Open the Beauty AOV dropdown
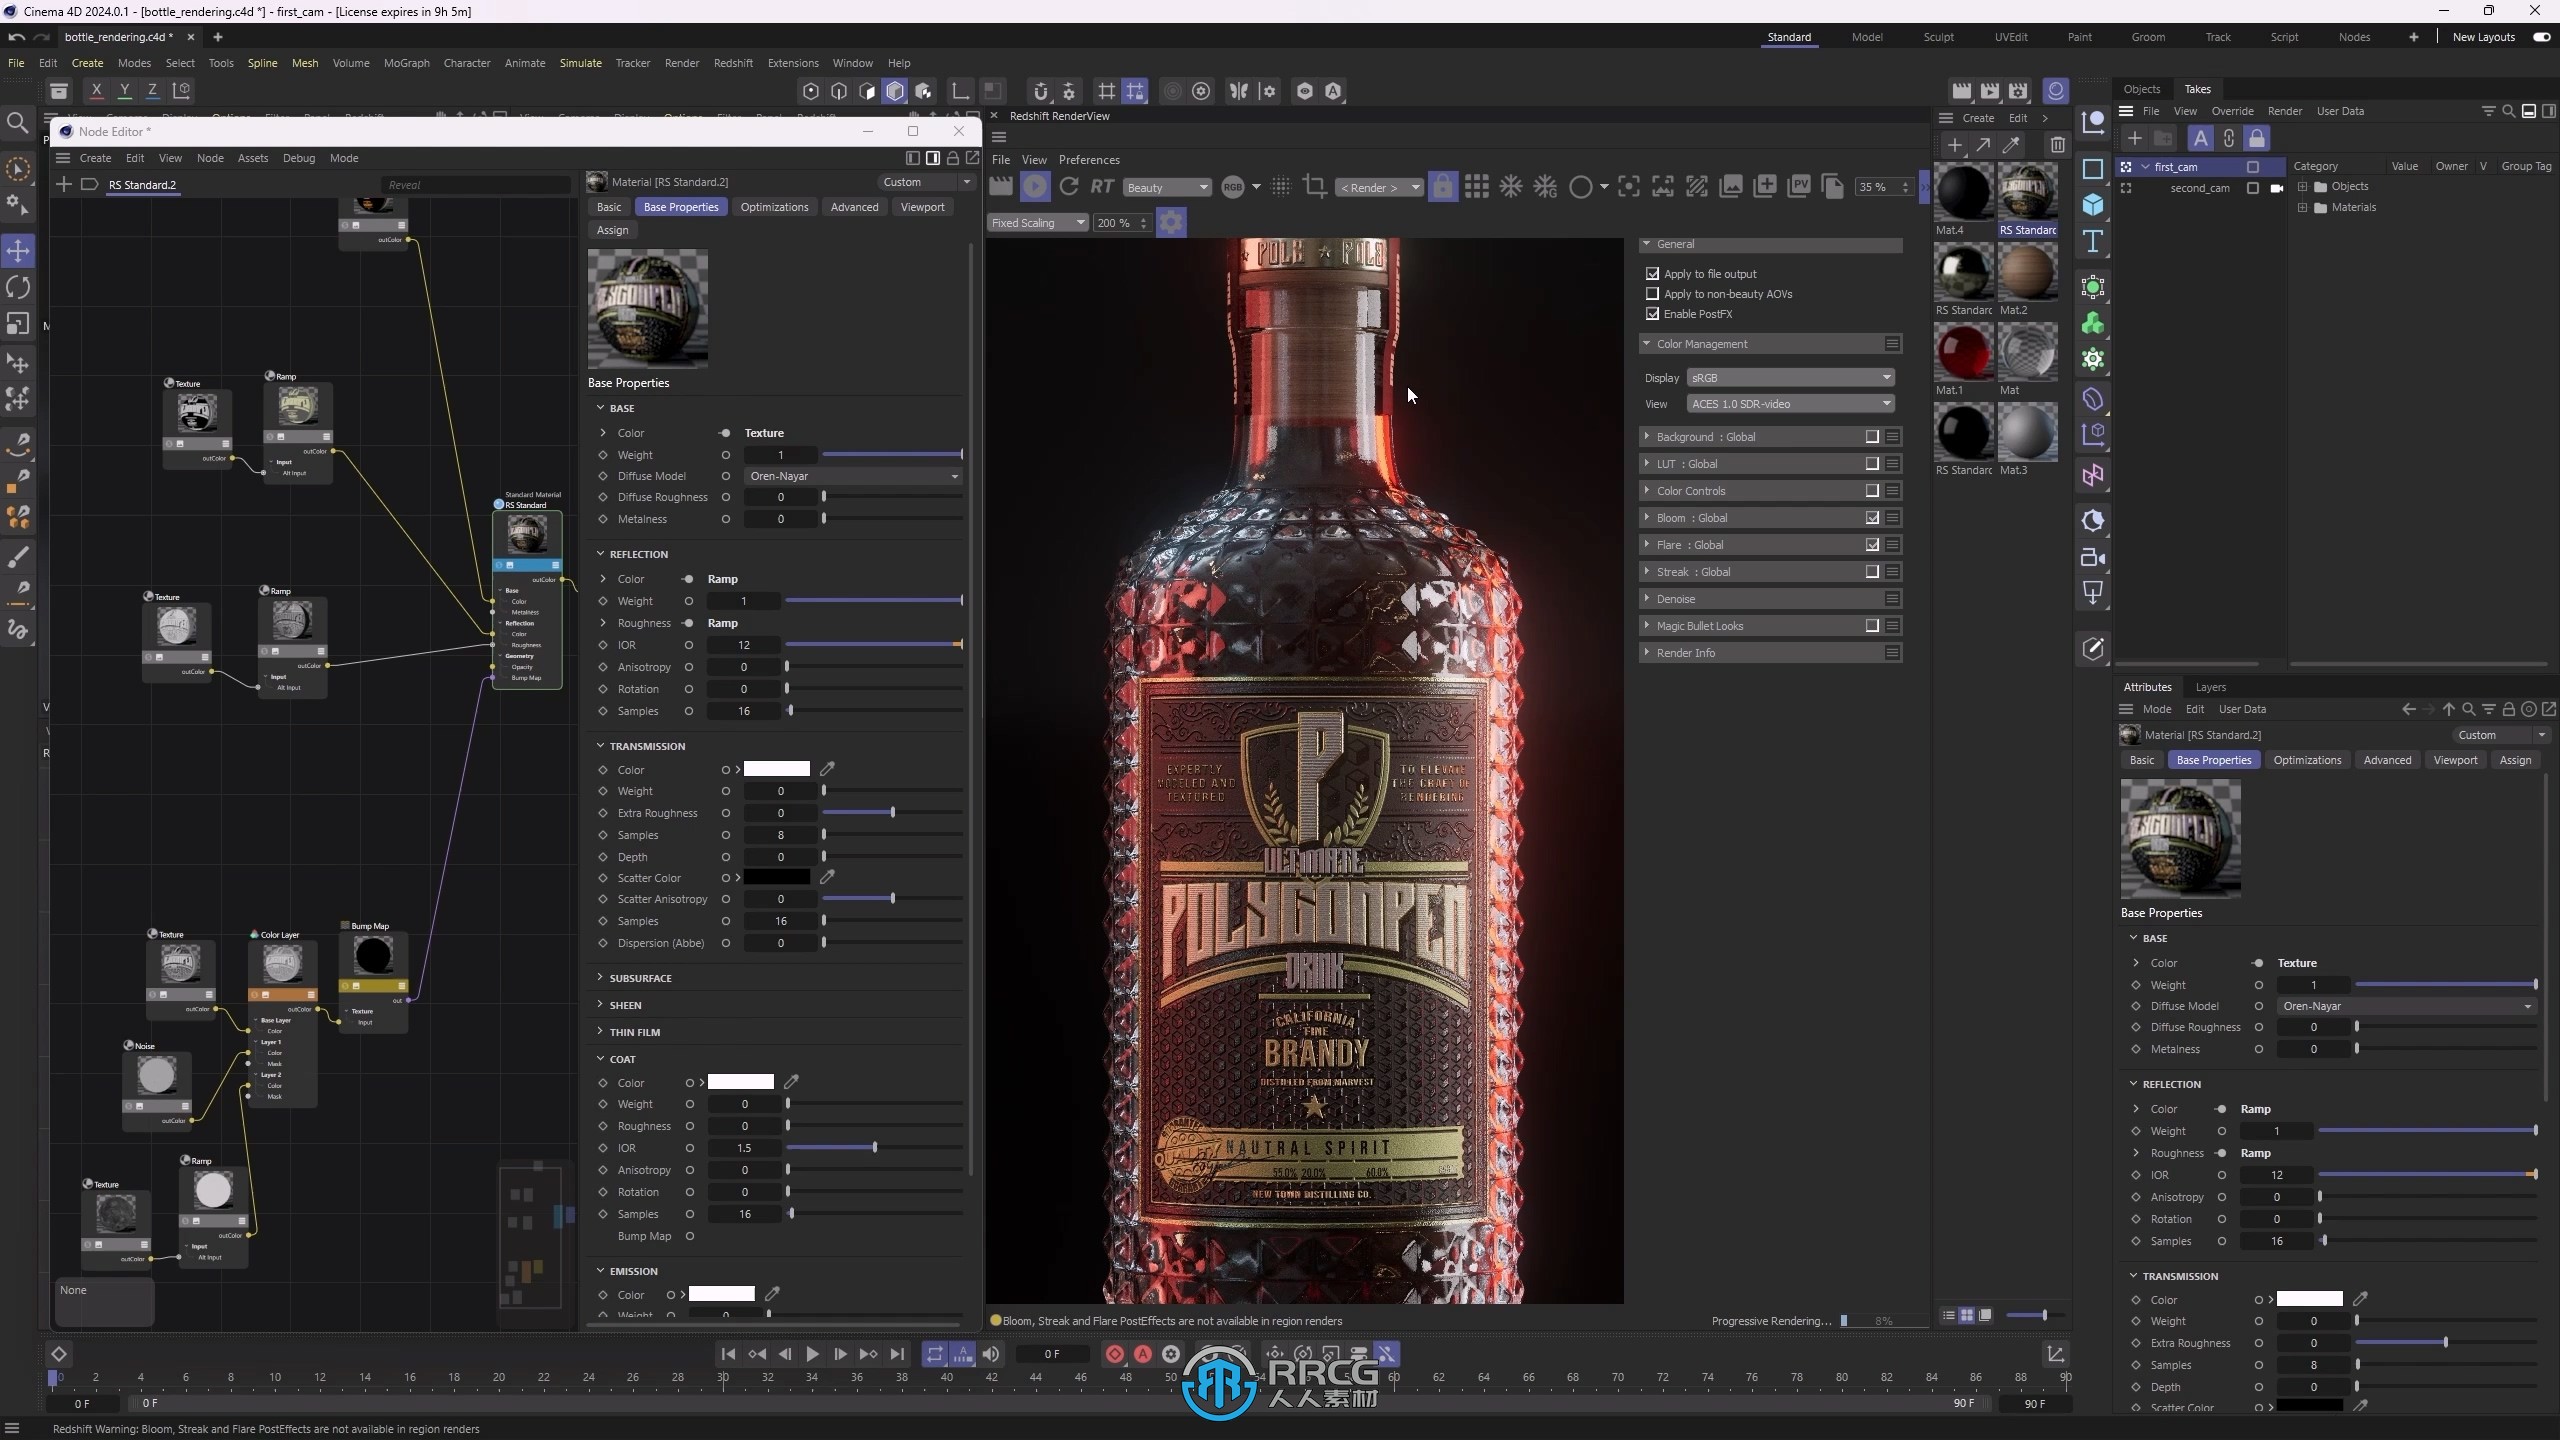 pyautogui.click(x=1167, y=187)
